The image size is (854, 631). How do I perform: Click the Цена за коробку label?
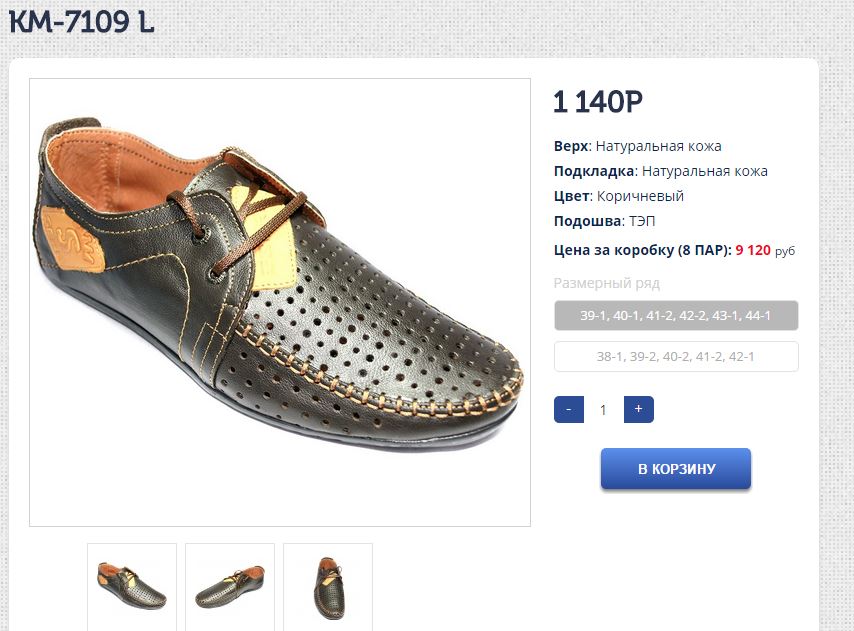[x=642, y=250]
